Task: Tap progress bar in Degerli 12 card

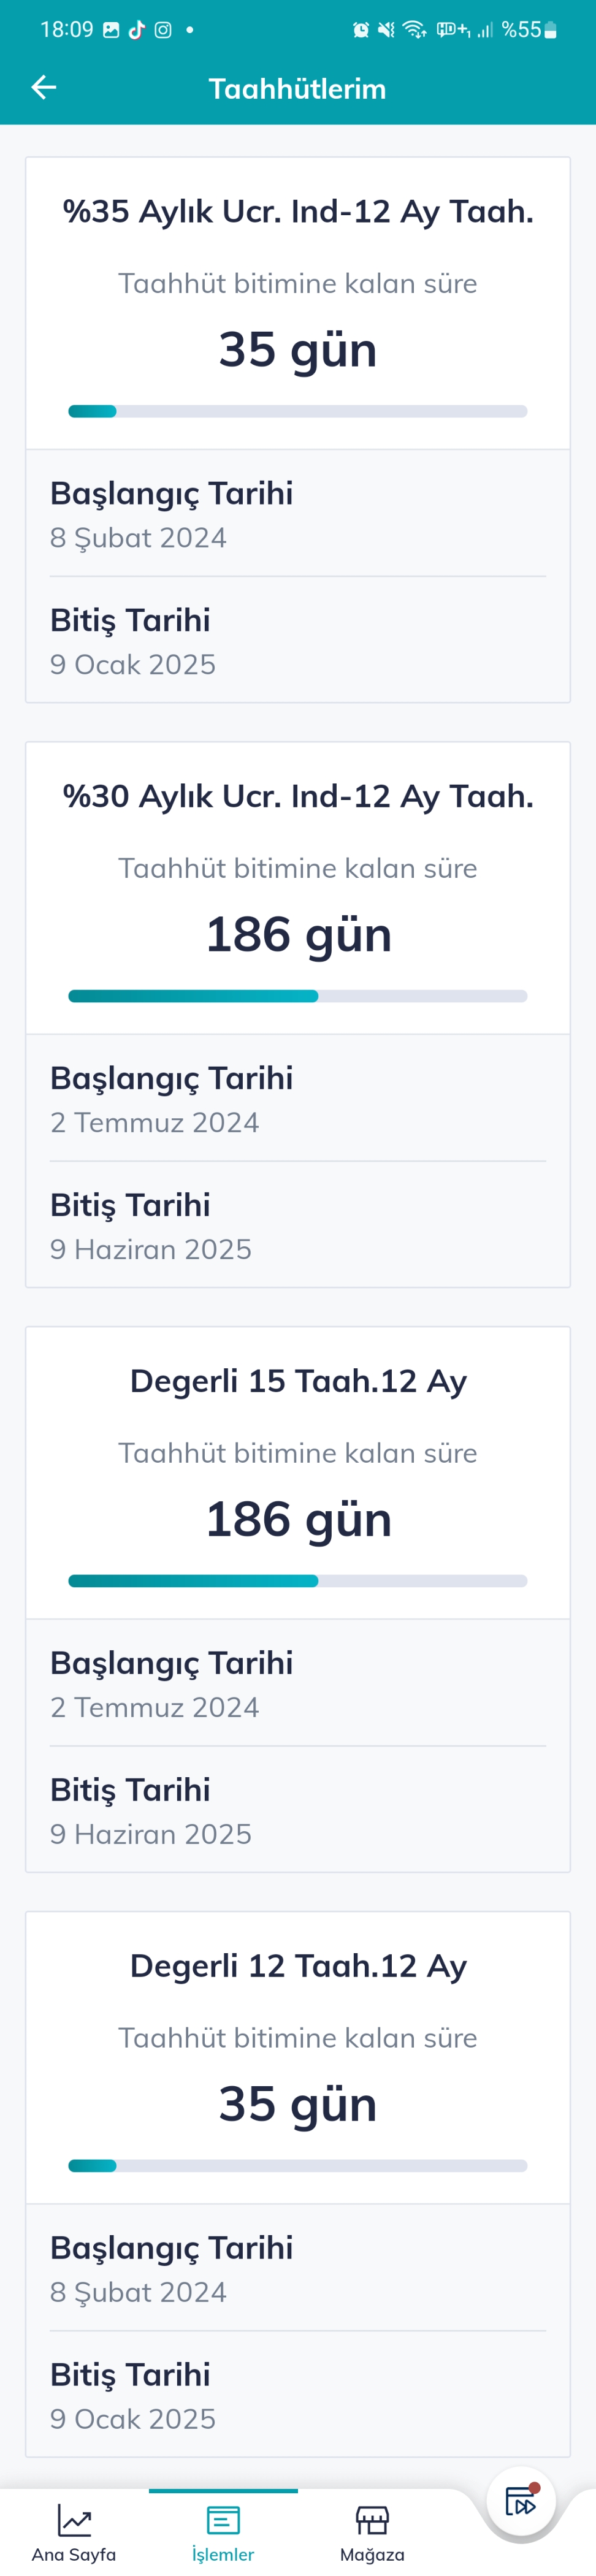Action: coord(298,2166)
